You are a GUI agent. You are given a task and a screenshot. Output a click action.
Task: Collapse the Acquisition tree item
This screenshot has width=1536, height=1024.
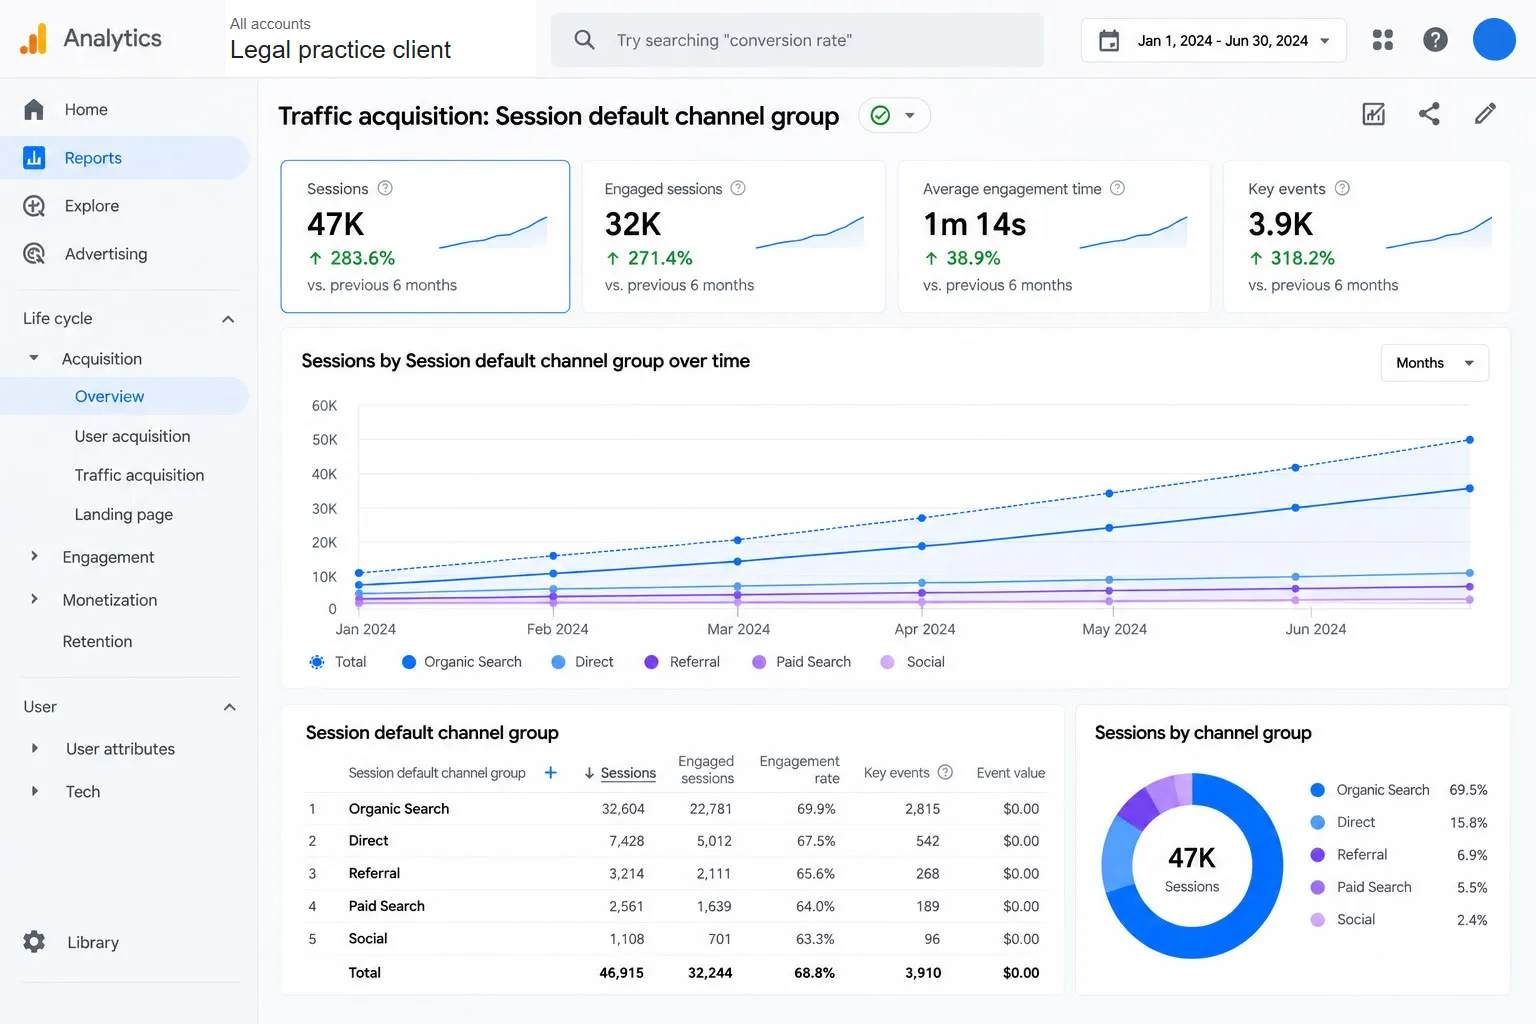[x=34, y=358]
